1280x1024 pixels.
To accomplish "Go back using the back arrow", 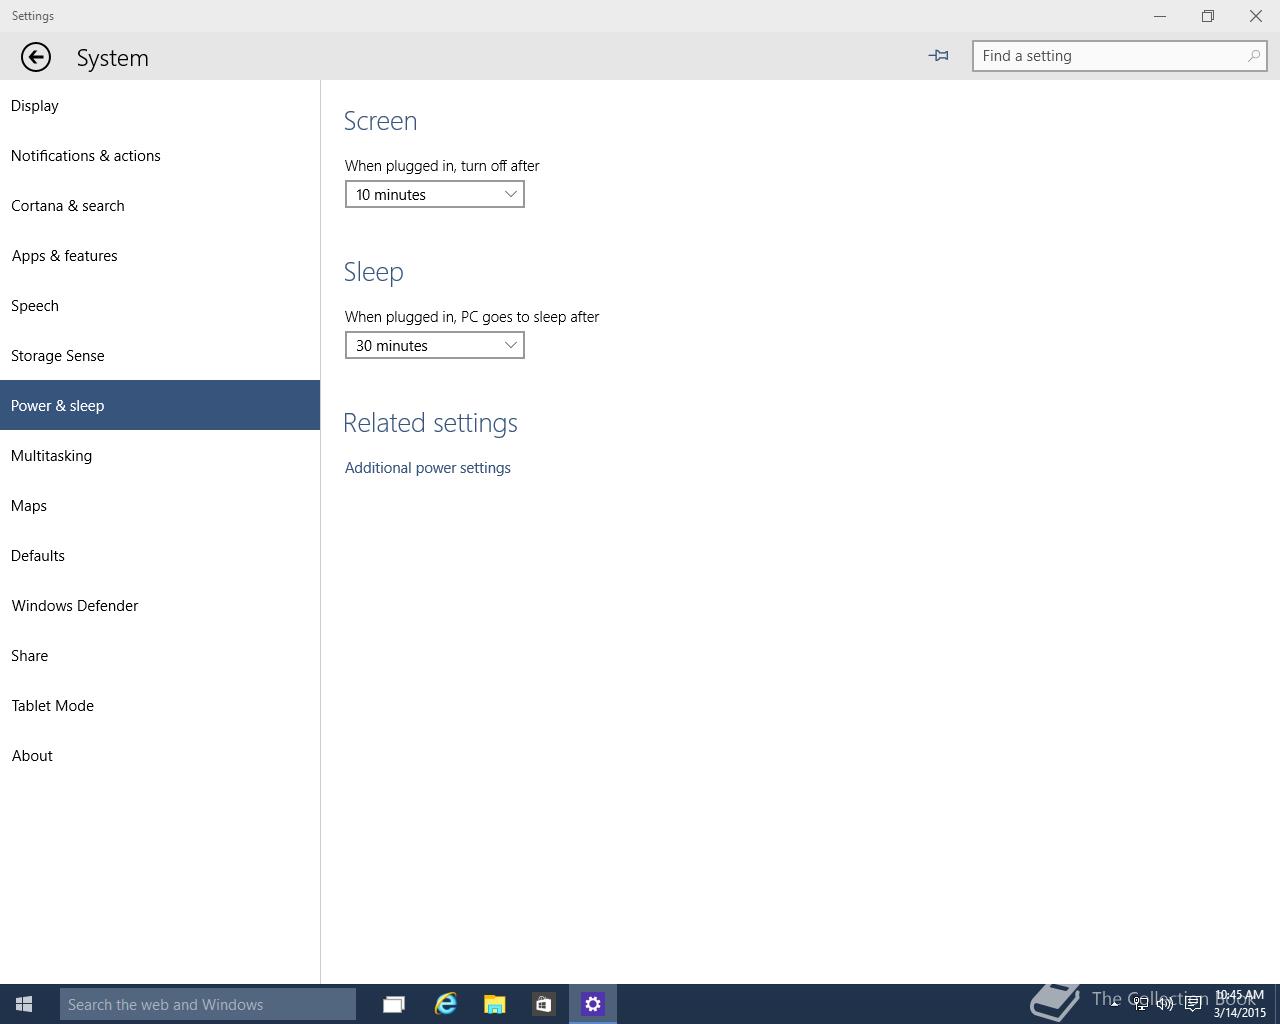I will click(35, 57).
